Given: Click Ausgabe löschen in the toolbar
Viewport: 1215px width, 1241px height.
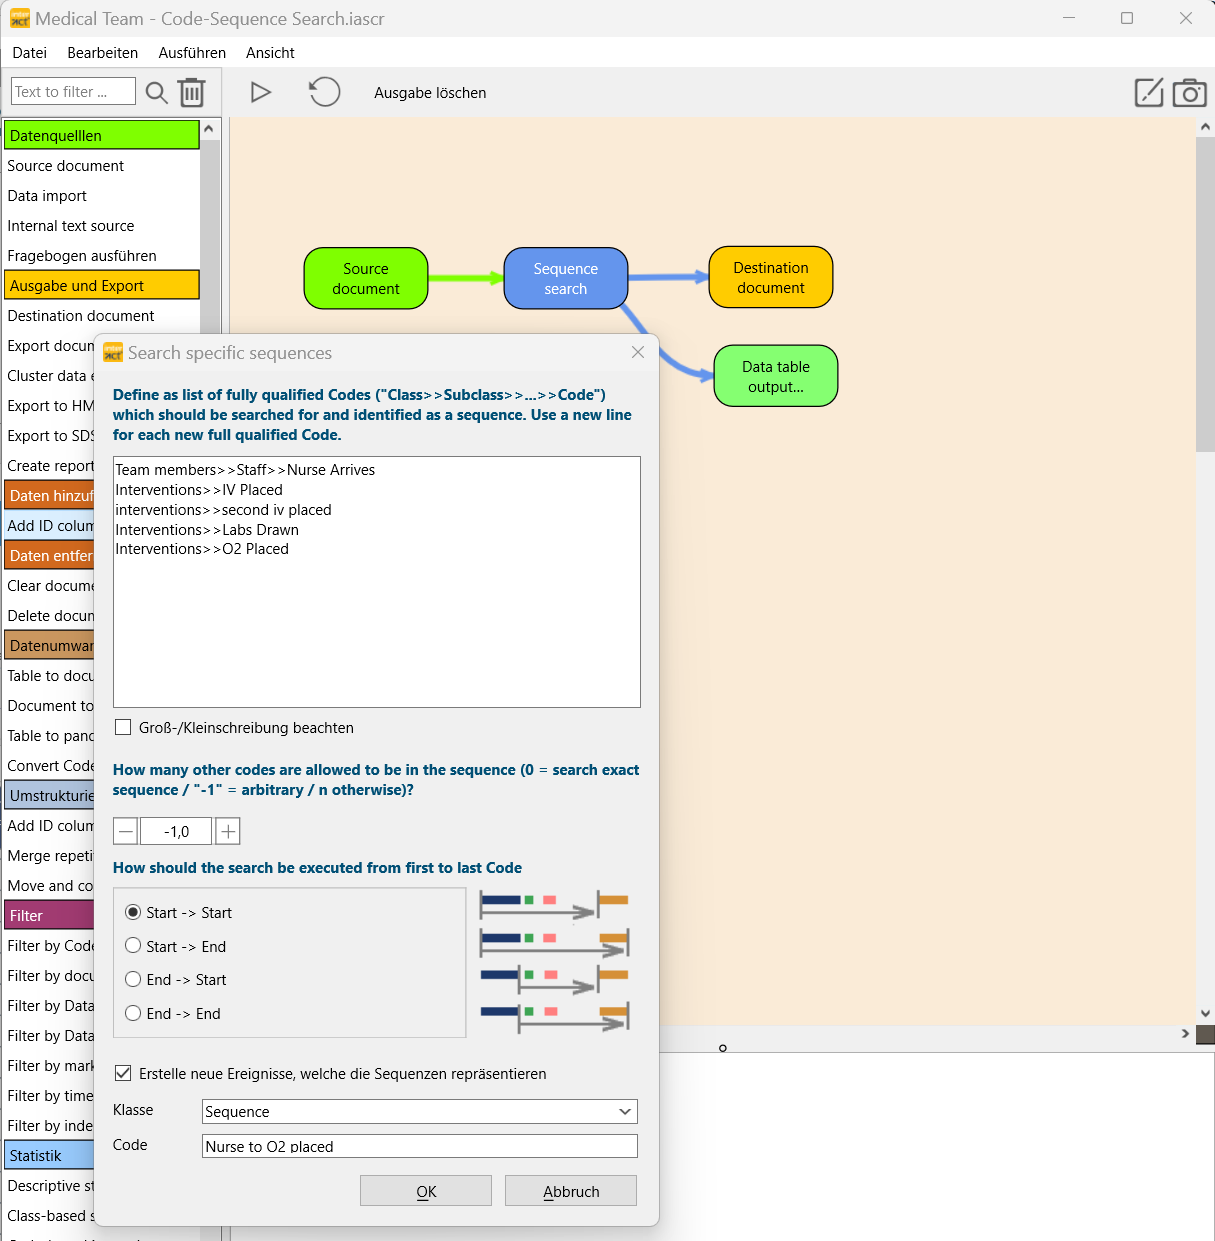Looking at the screenshot, I should (430, 93).
